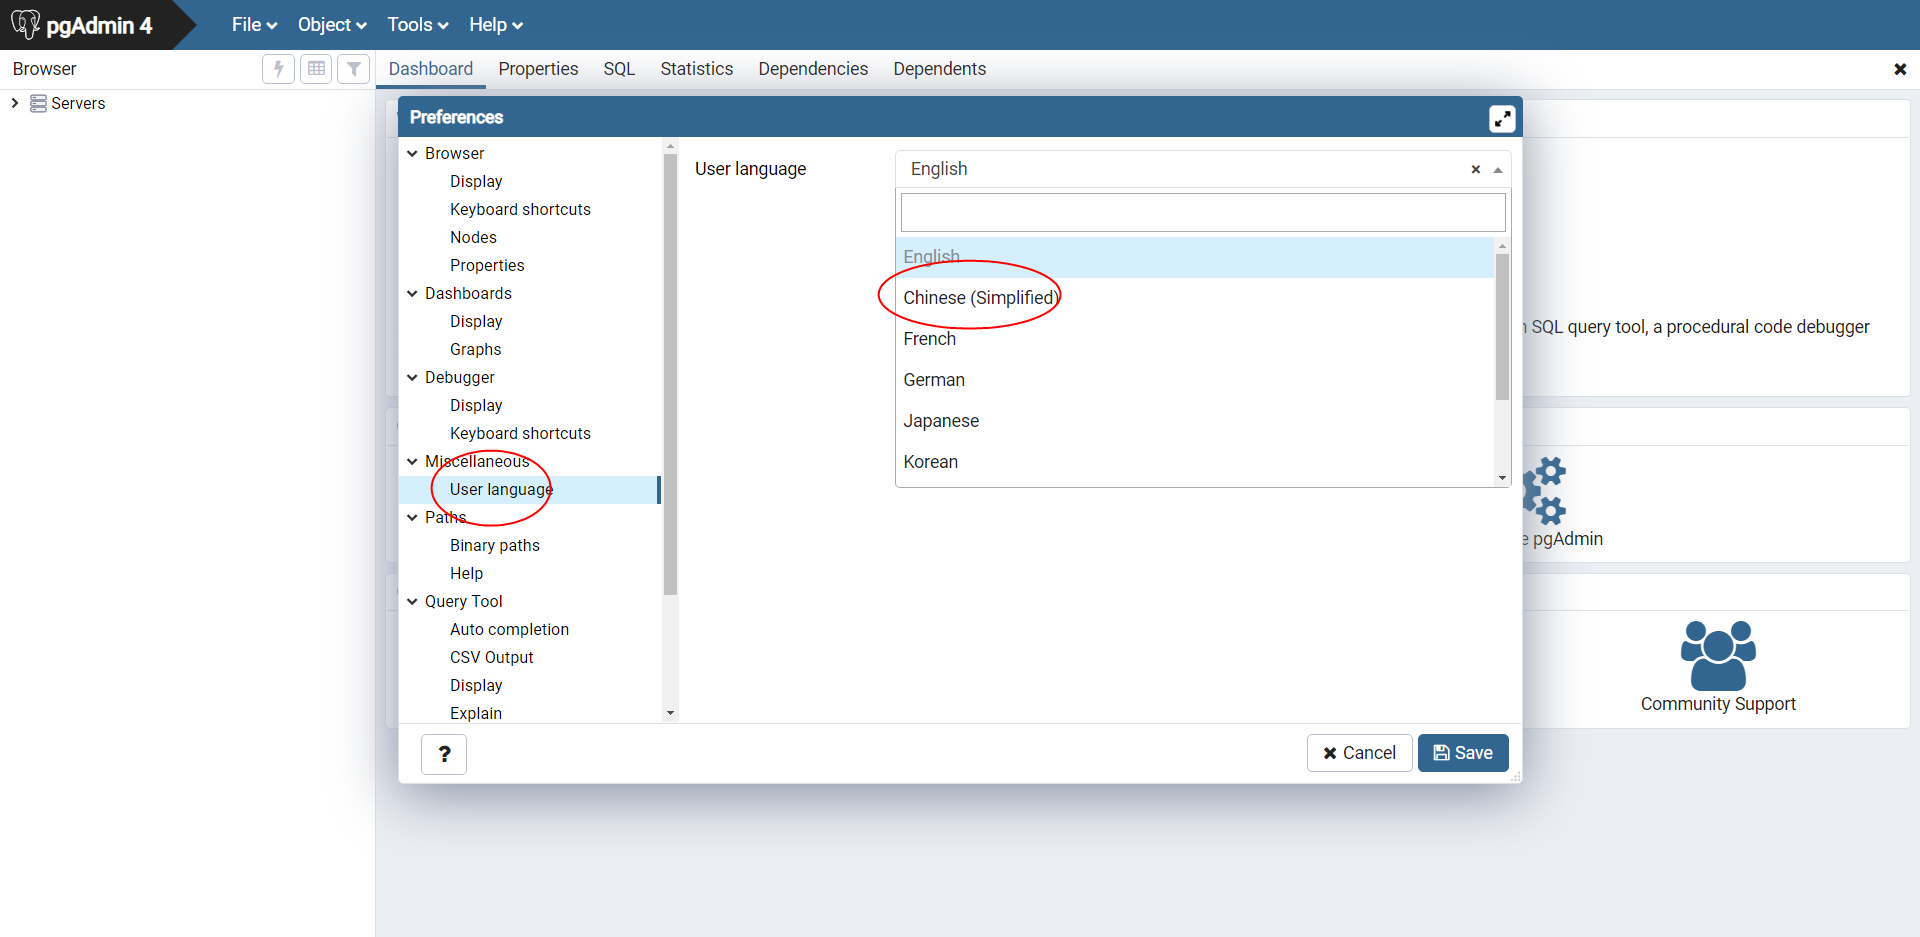Image resolution: width=1920 pixels, height=937 pixels.
Task: Open Binary paths preferences
Action: [x=494, y=545]
